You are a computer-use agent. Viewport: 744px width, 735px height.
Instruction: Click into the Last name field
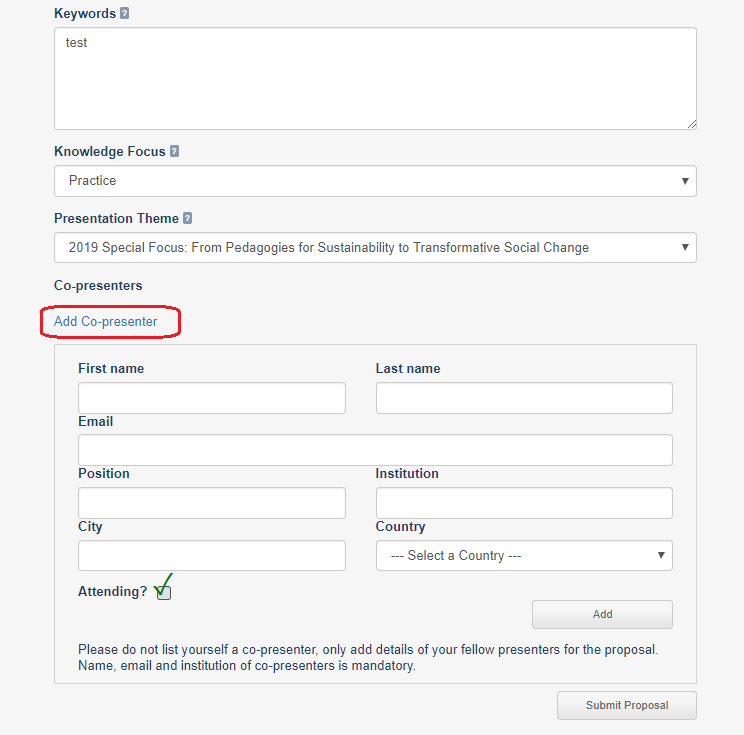tap(524, 398)
